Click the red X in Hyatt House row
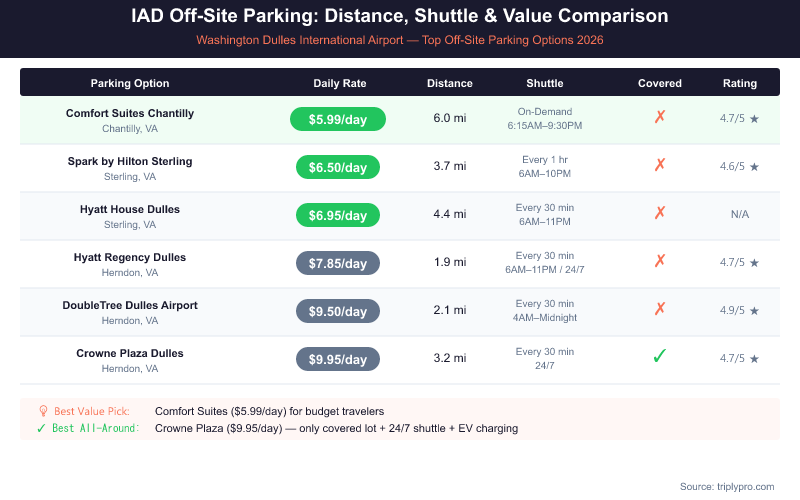Screen dimensions: 800x500 coord(660,214)
